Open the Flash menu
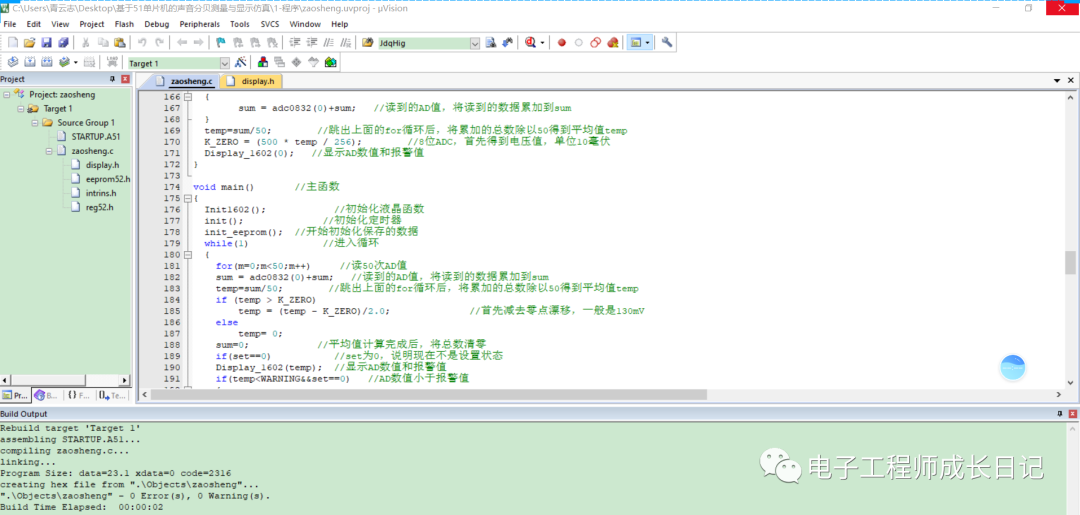The width and height of the screenshot is (1080, 515). (x=125, y=24)
